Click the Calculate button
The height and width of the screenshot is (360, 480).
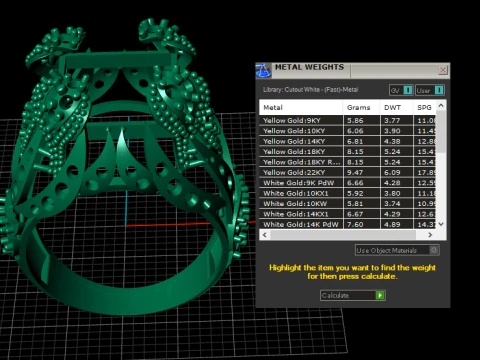(353, 295)
